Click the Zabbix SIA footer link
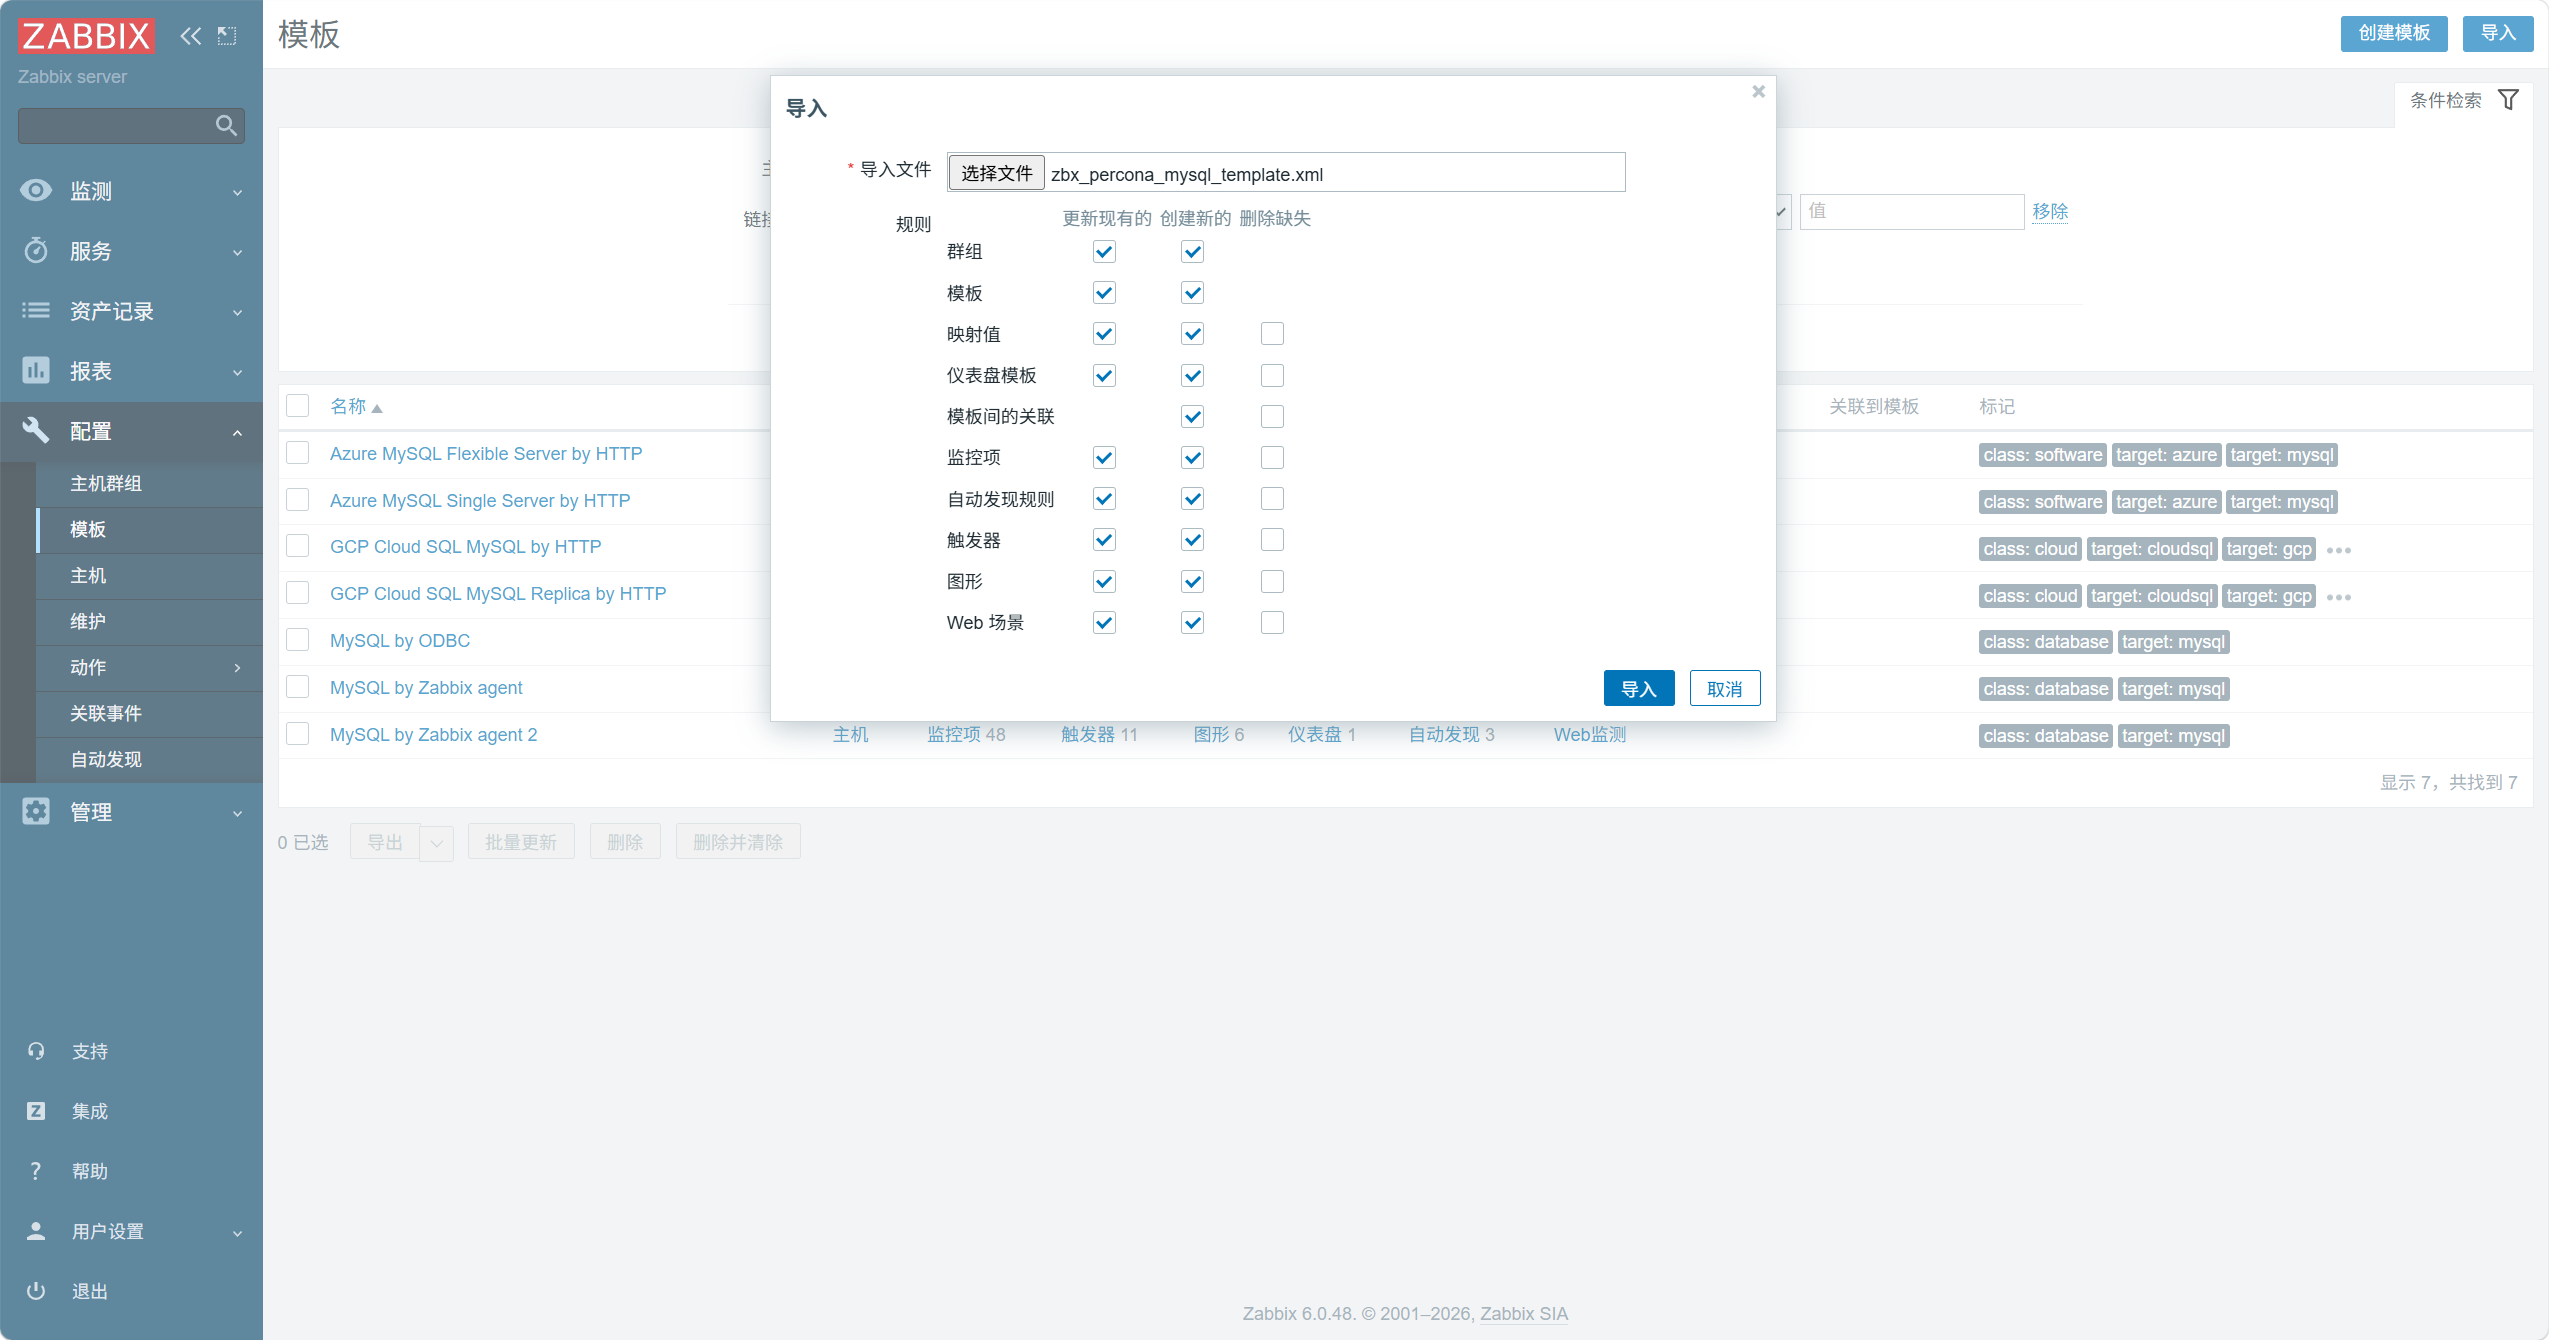2549x1340 pixels. pyautogui.click(x=1524, y=1314)
